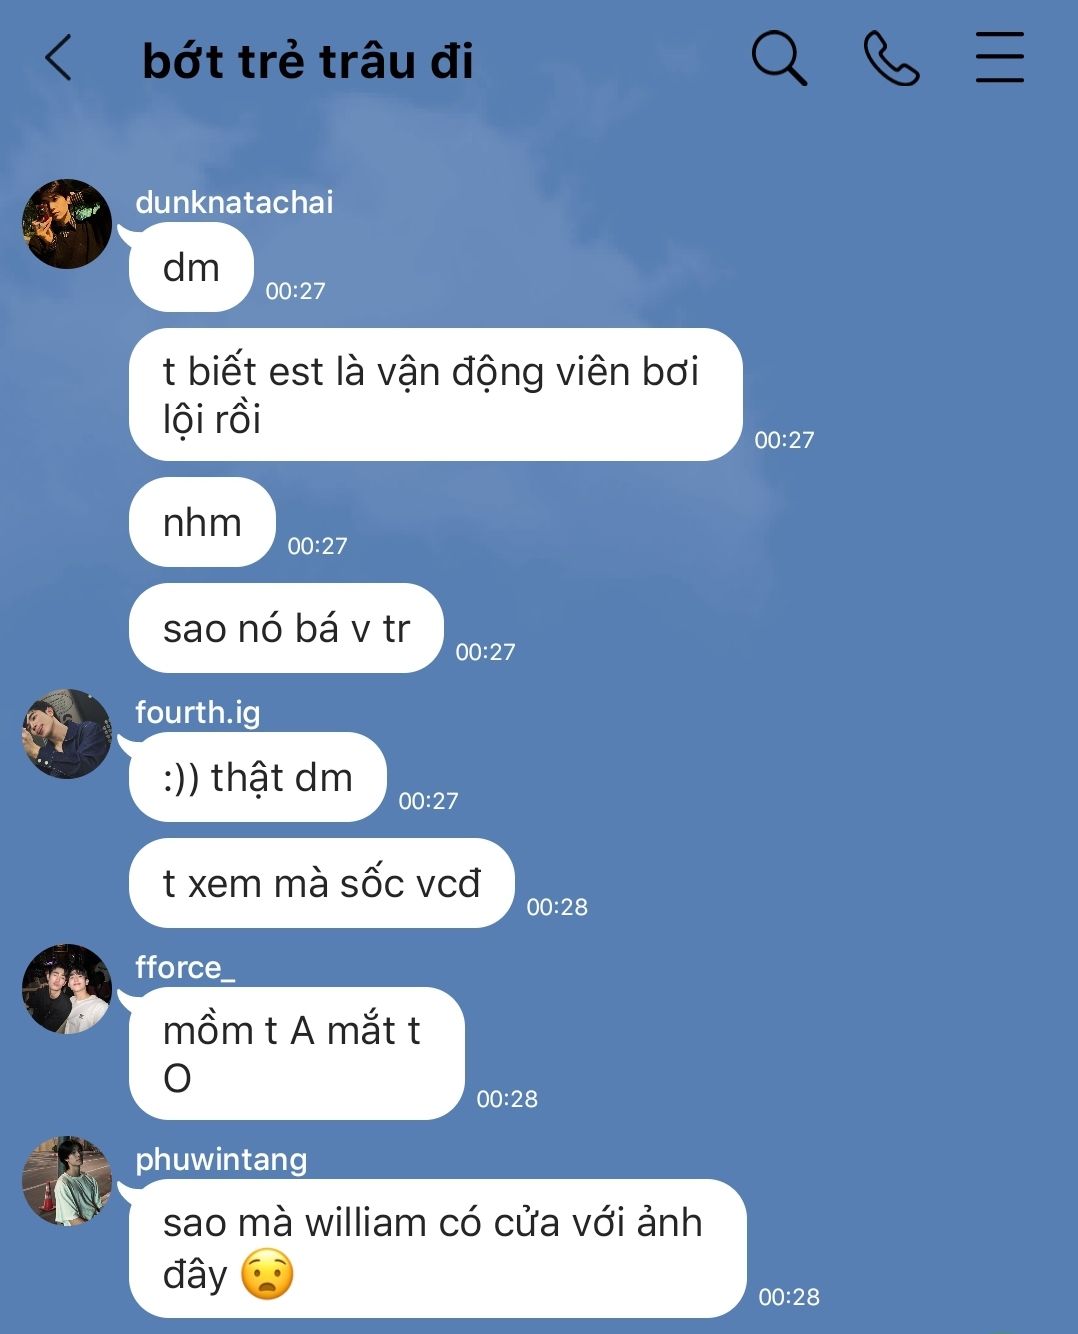Select the ":)) thật dm" message

[x=258, y=777]
